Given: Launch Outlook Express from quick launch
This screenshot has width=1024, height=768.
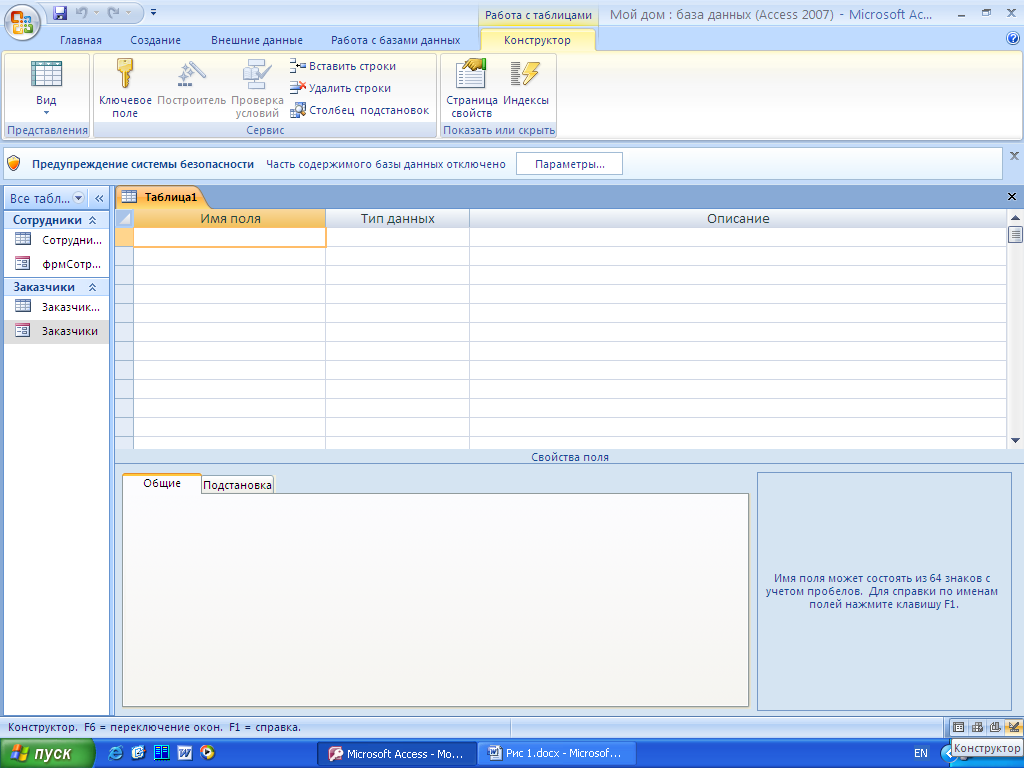Looking at the screenshot, I should (x=138, y=753).
